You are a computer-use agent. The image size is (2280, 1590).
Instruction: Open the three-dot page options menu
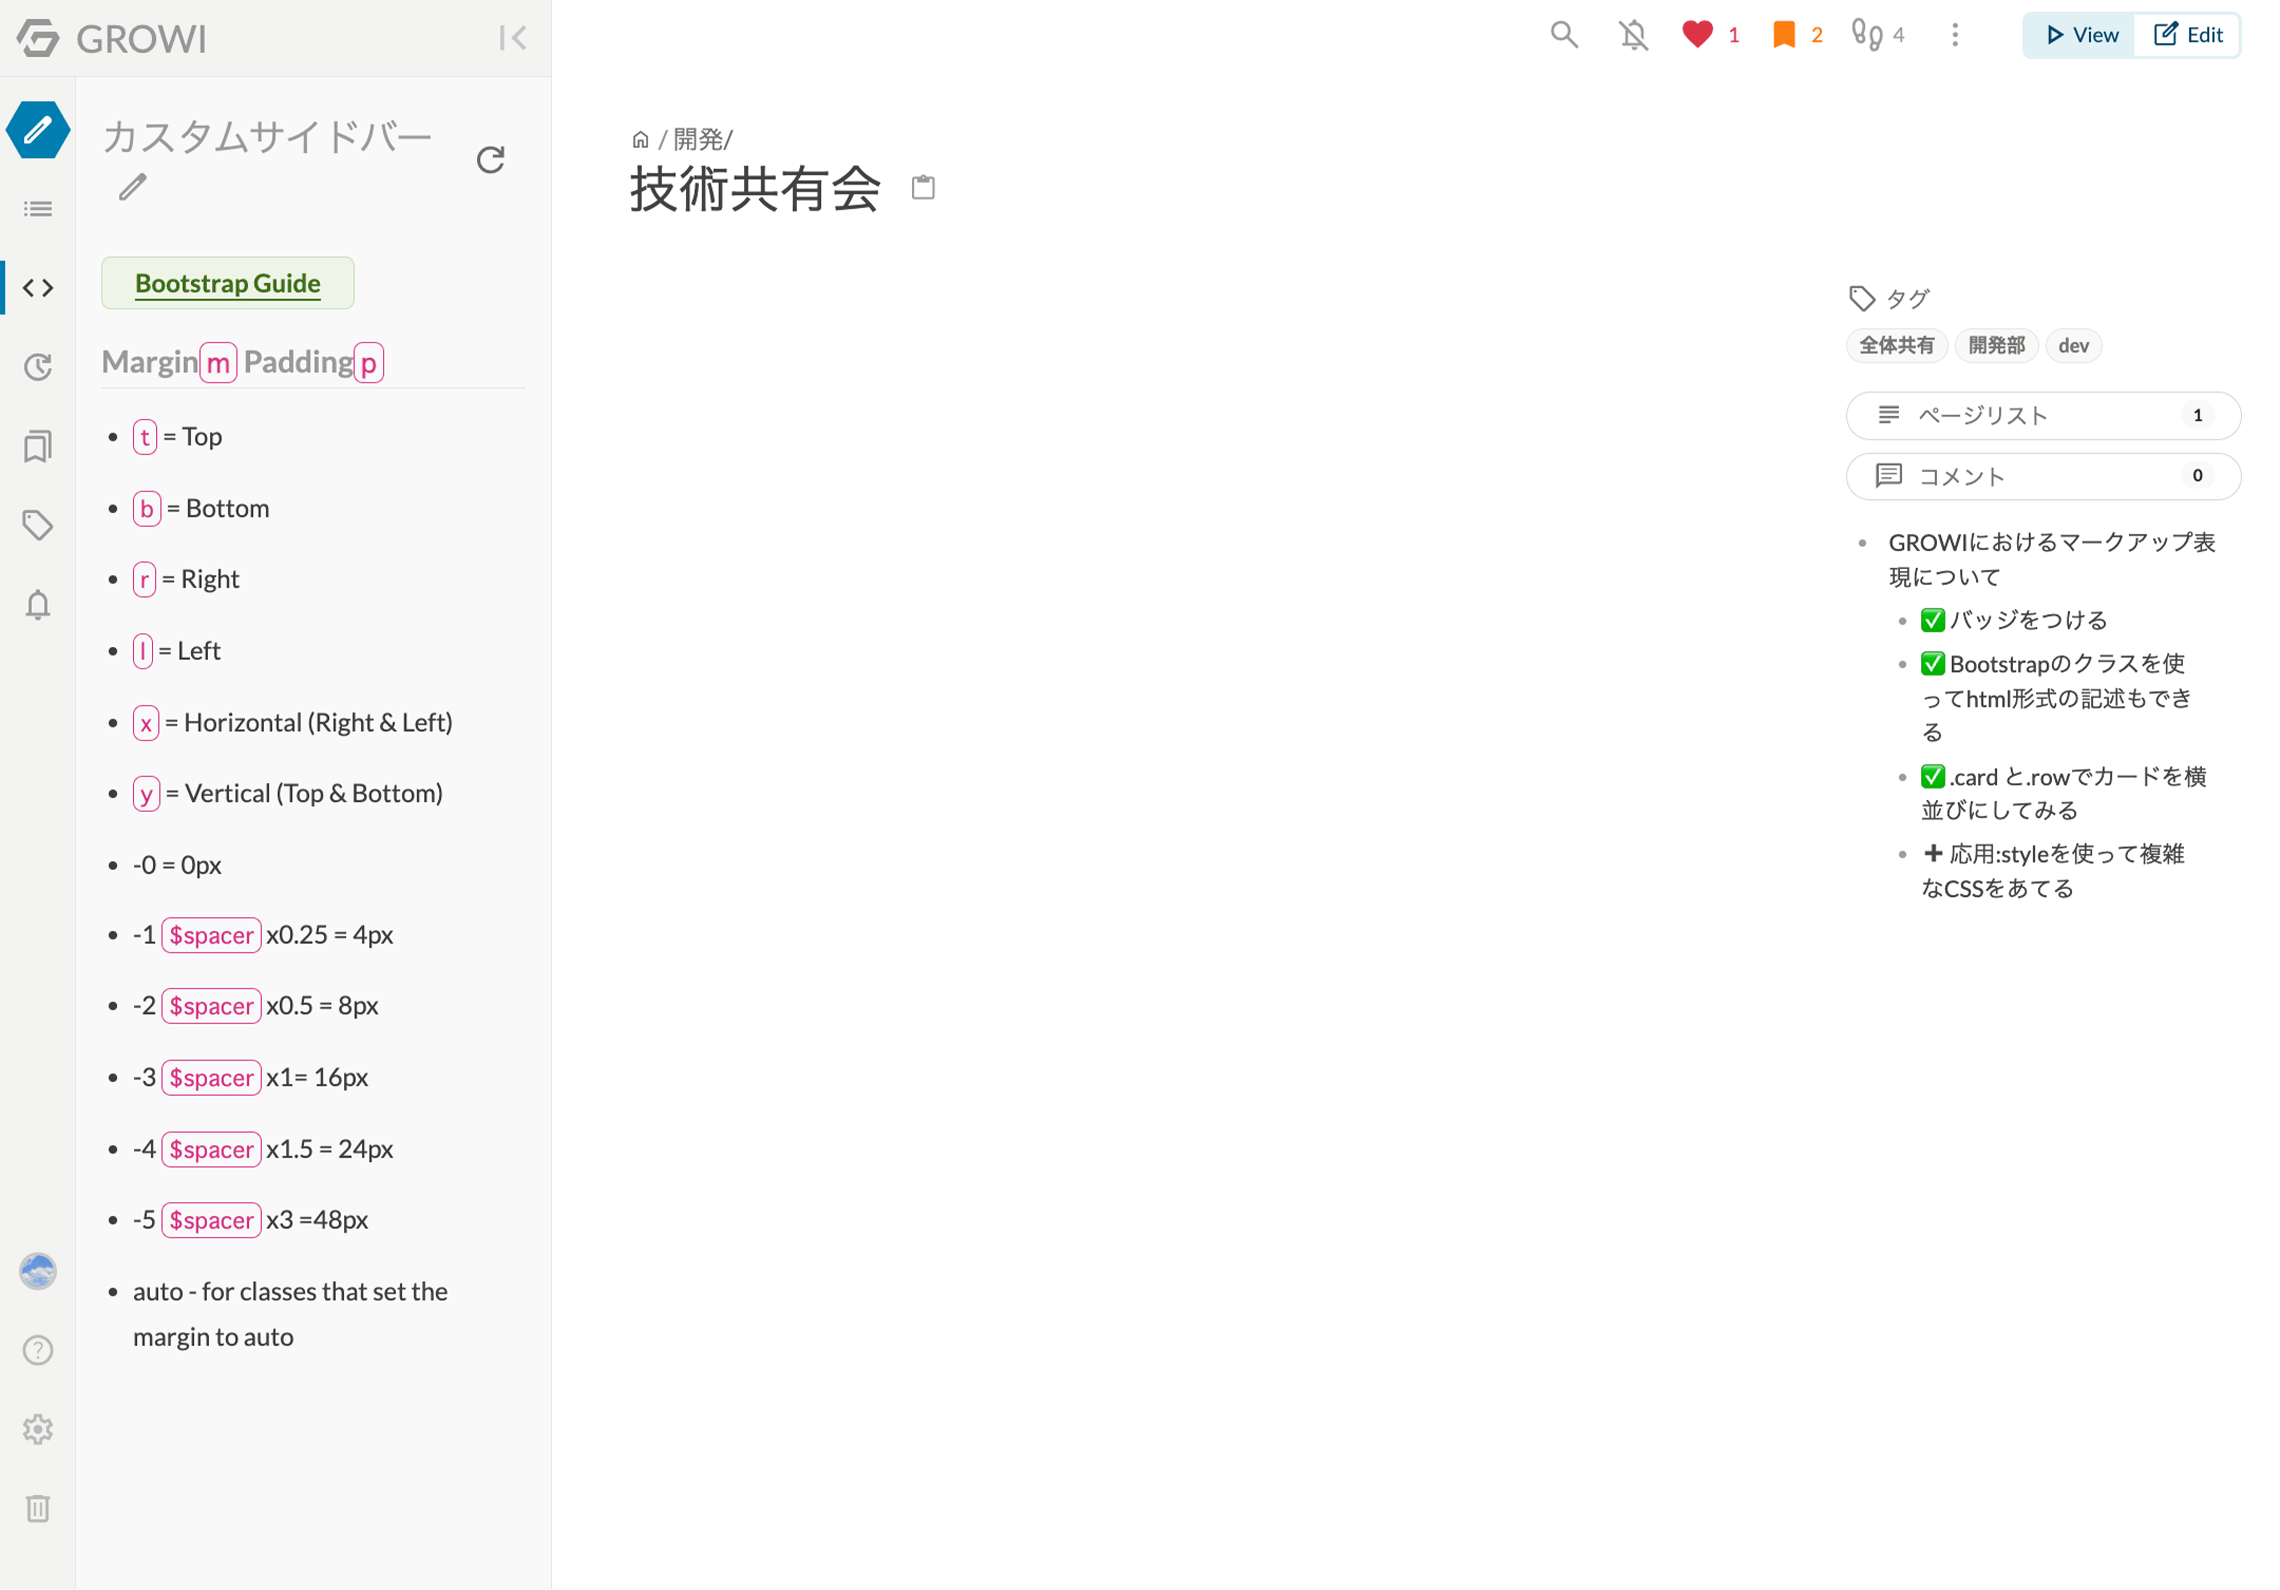pos(1955,35)
